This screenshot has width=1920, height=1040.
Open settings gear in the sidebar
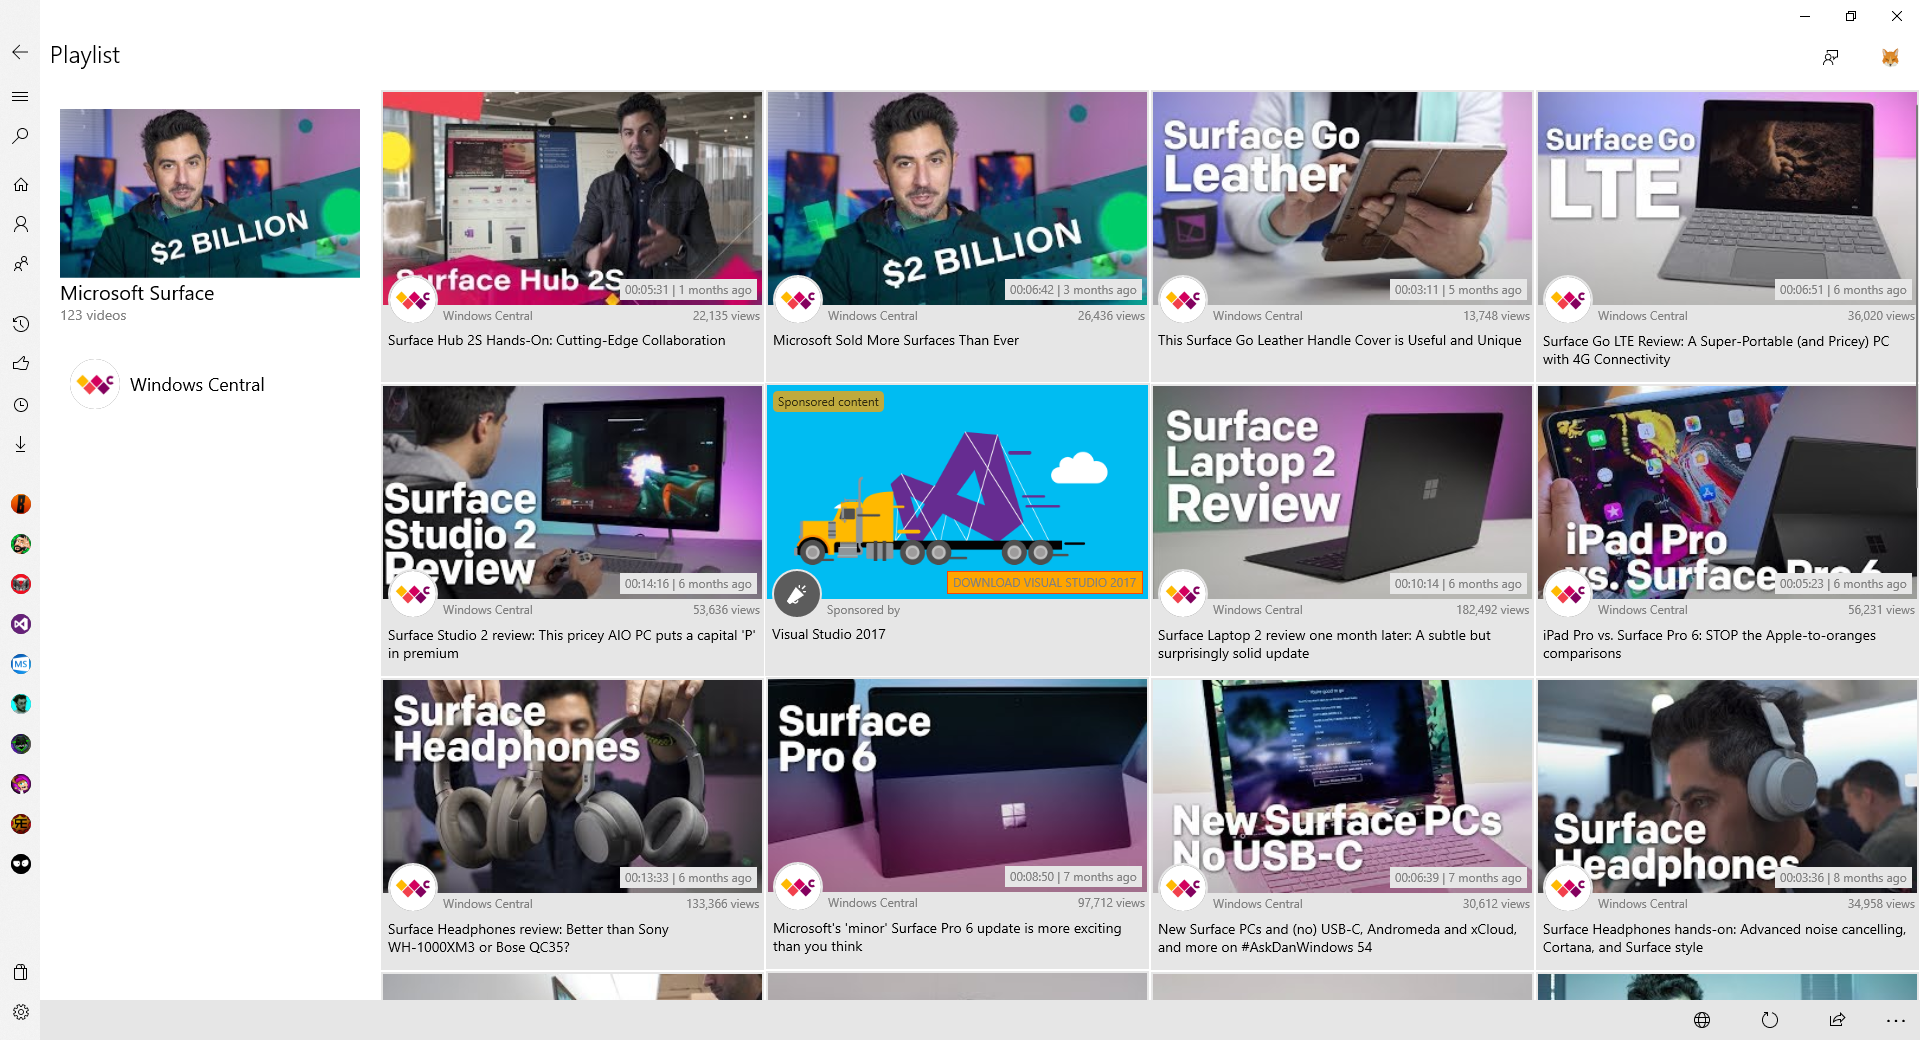20,1012
